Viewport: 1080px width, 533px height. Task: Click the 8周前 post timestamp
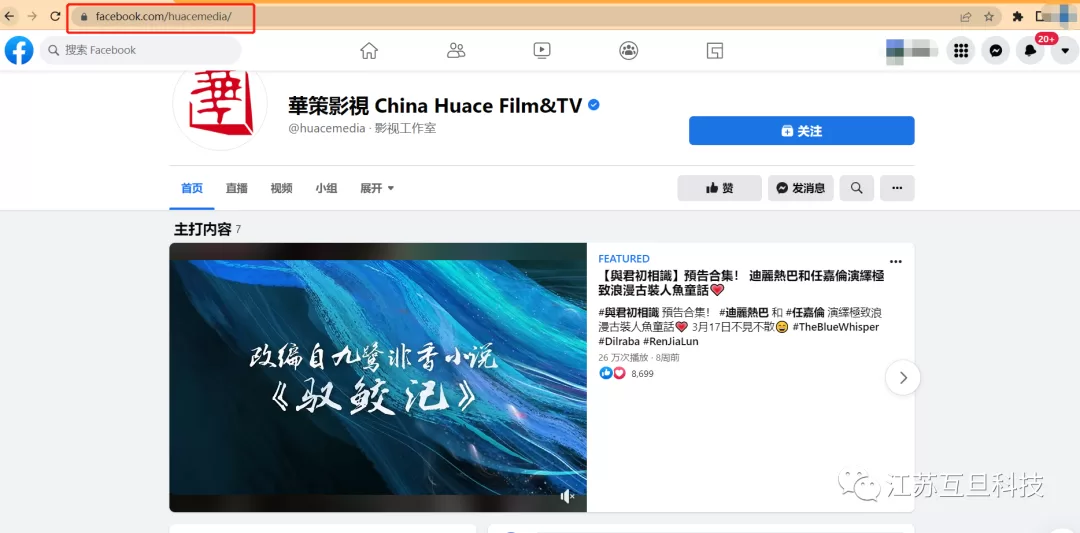coord(668,358)
